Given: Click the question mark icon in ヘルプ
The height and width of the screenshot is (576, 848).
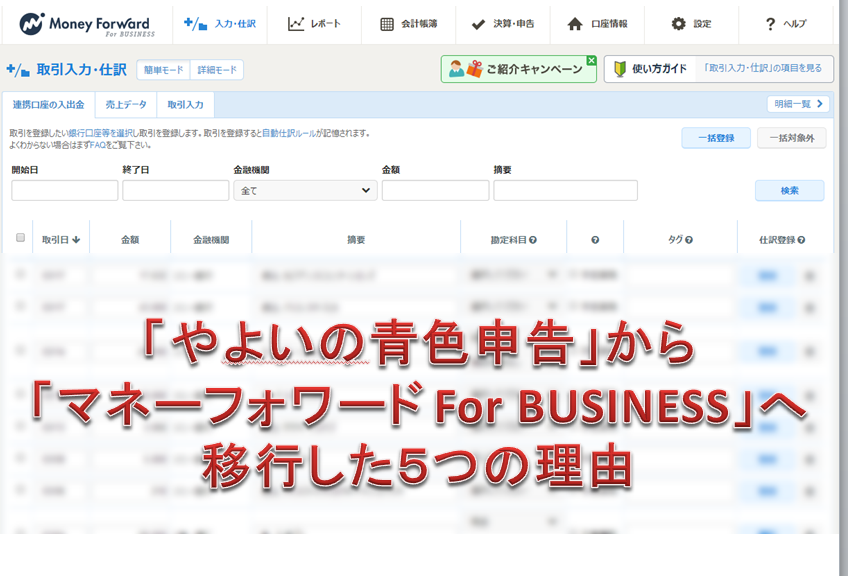Looking at the screenshot, I should [770, 24].
